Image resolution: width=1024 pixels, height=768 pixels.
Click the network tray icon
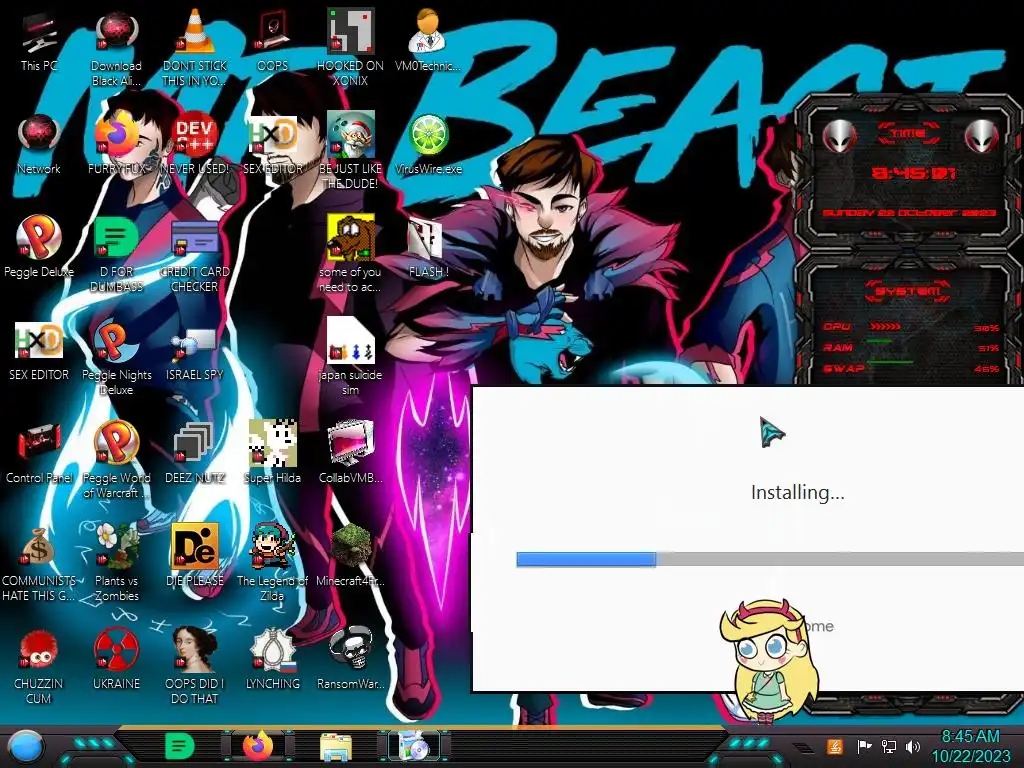pos(889,746)
